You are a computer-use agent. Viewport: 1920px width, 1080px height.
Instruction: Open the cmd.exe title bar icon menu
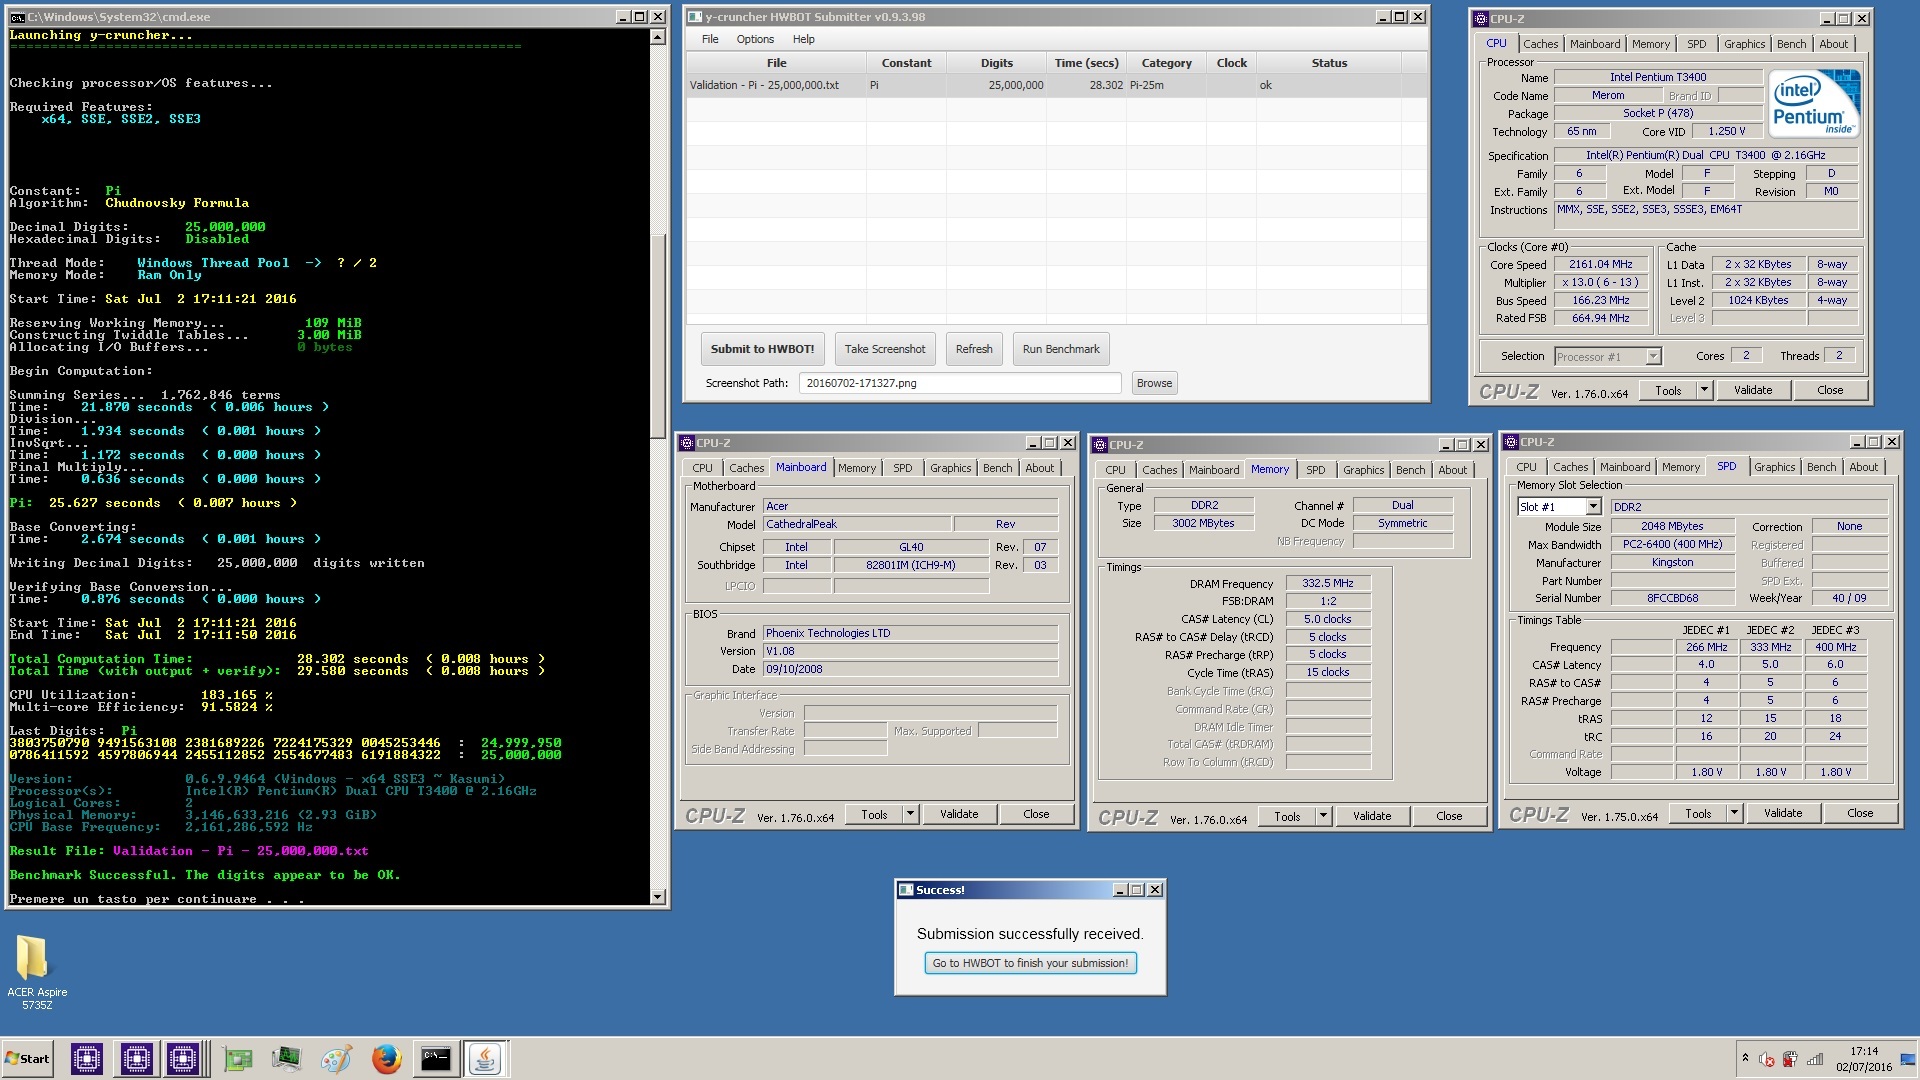17,17
